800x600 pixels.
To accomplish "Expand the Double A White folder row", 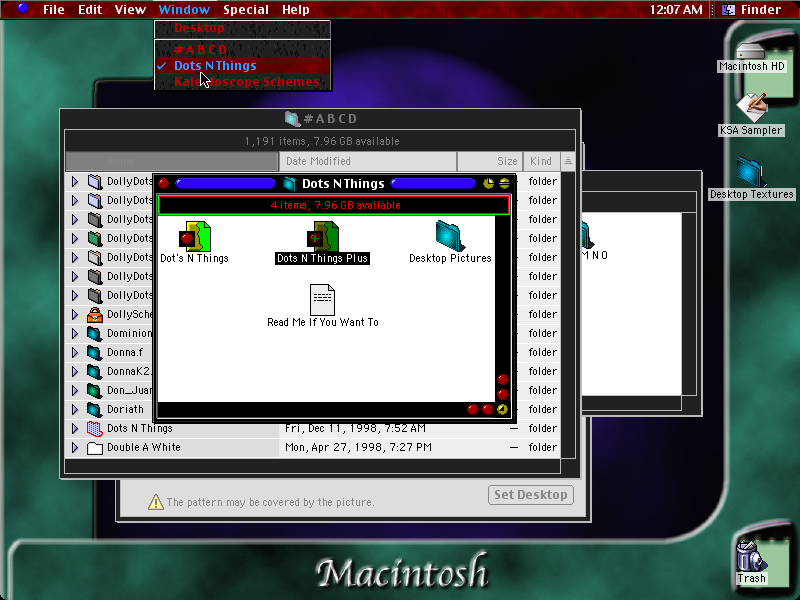I will click(75, 447).
